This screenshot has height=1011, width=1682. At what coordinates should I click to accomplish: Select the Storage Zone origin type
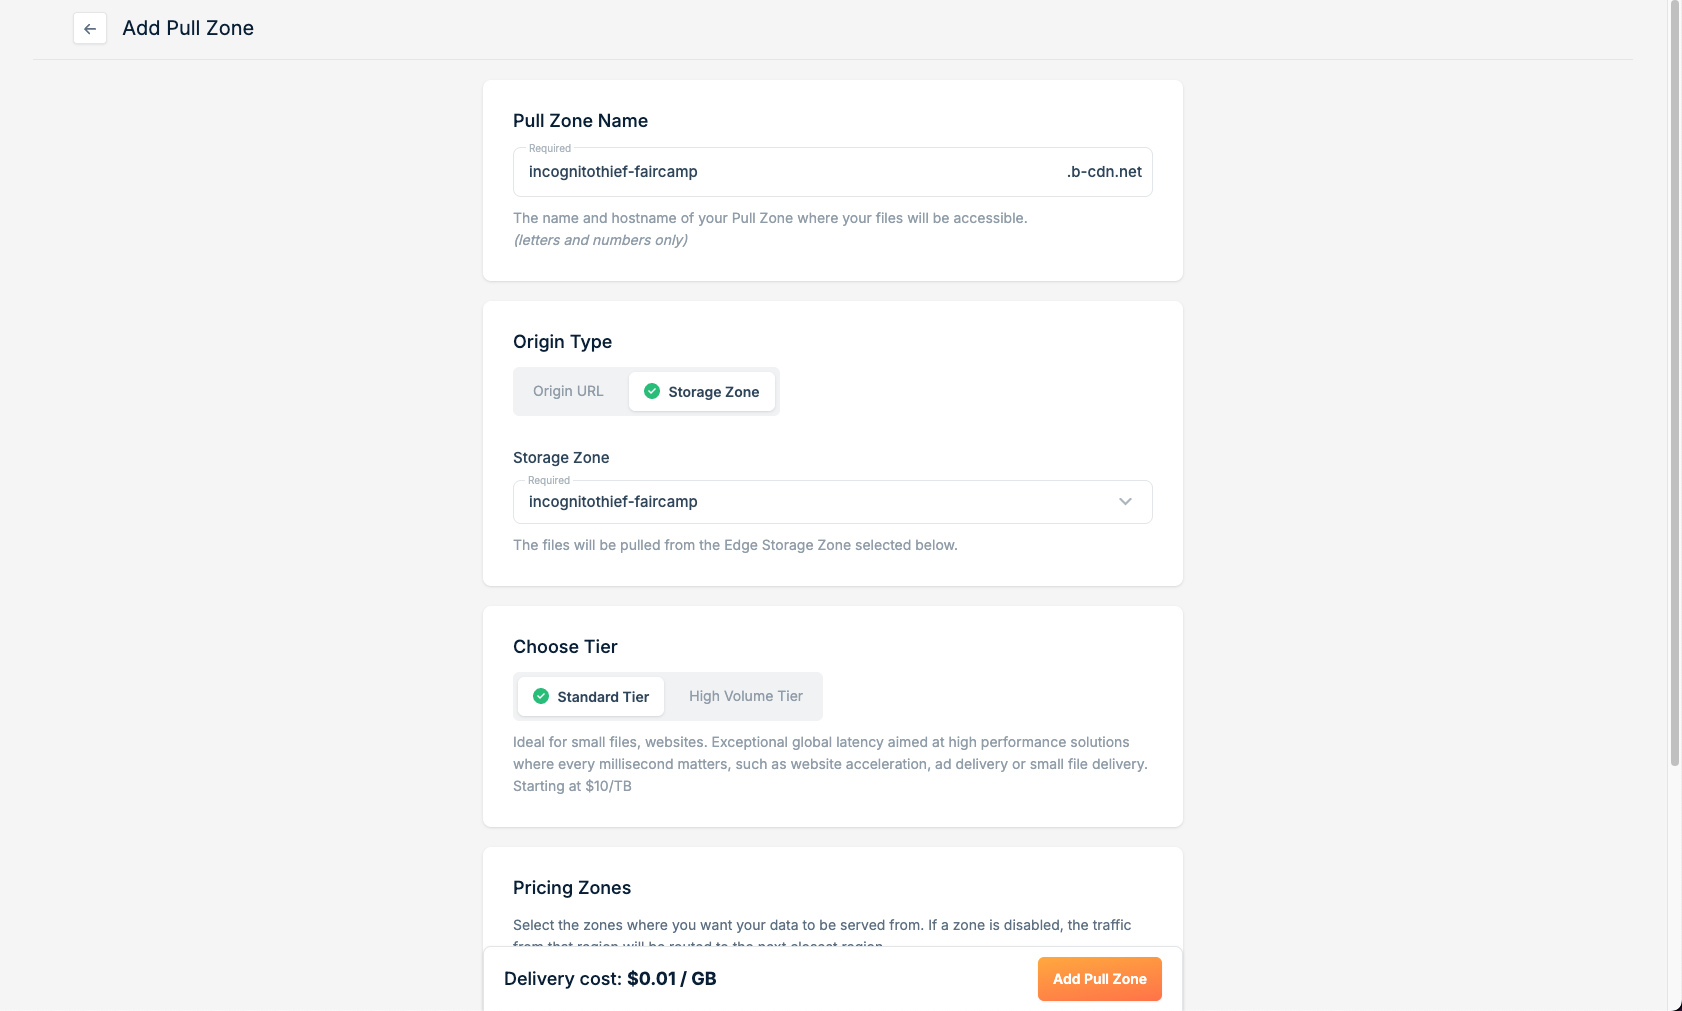(702, 391)
